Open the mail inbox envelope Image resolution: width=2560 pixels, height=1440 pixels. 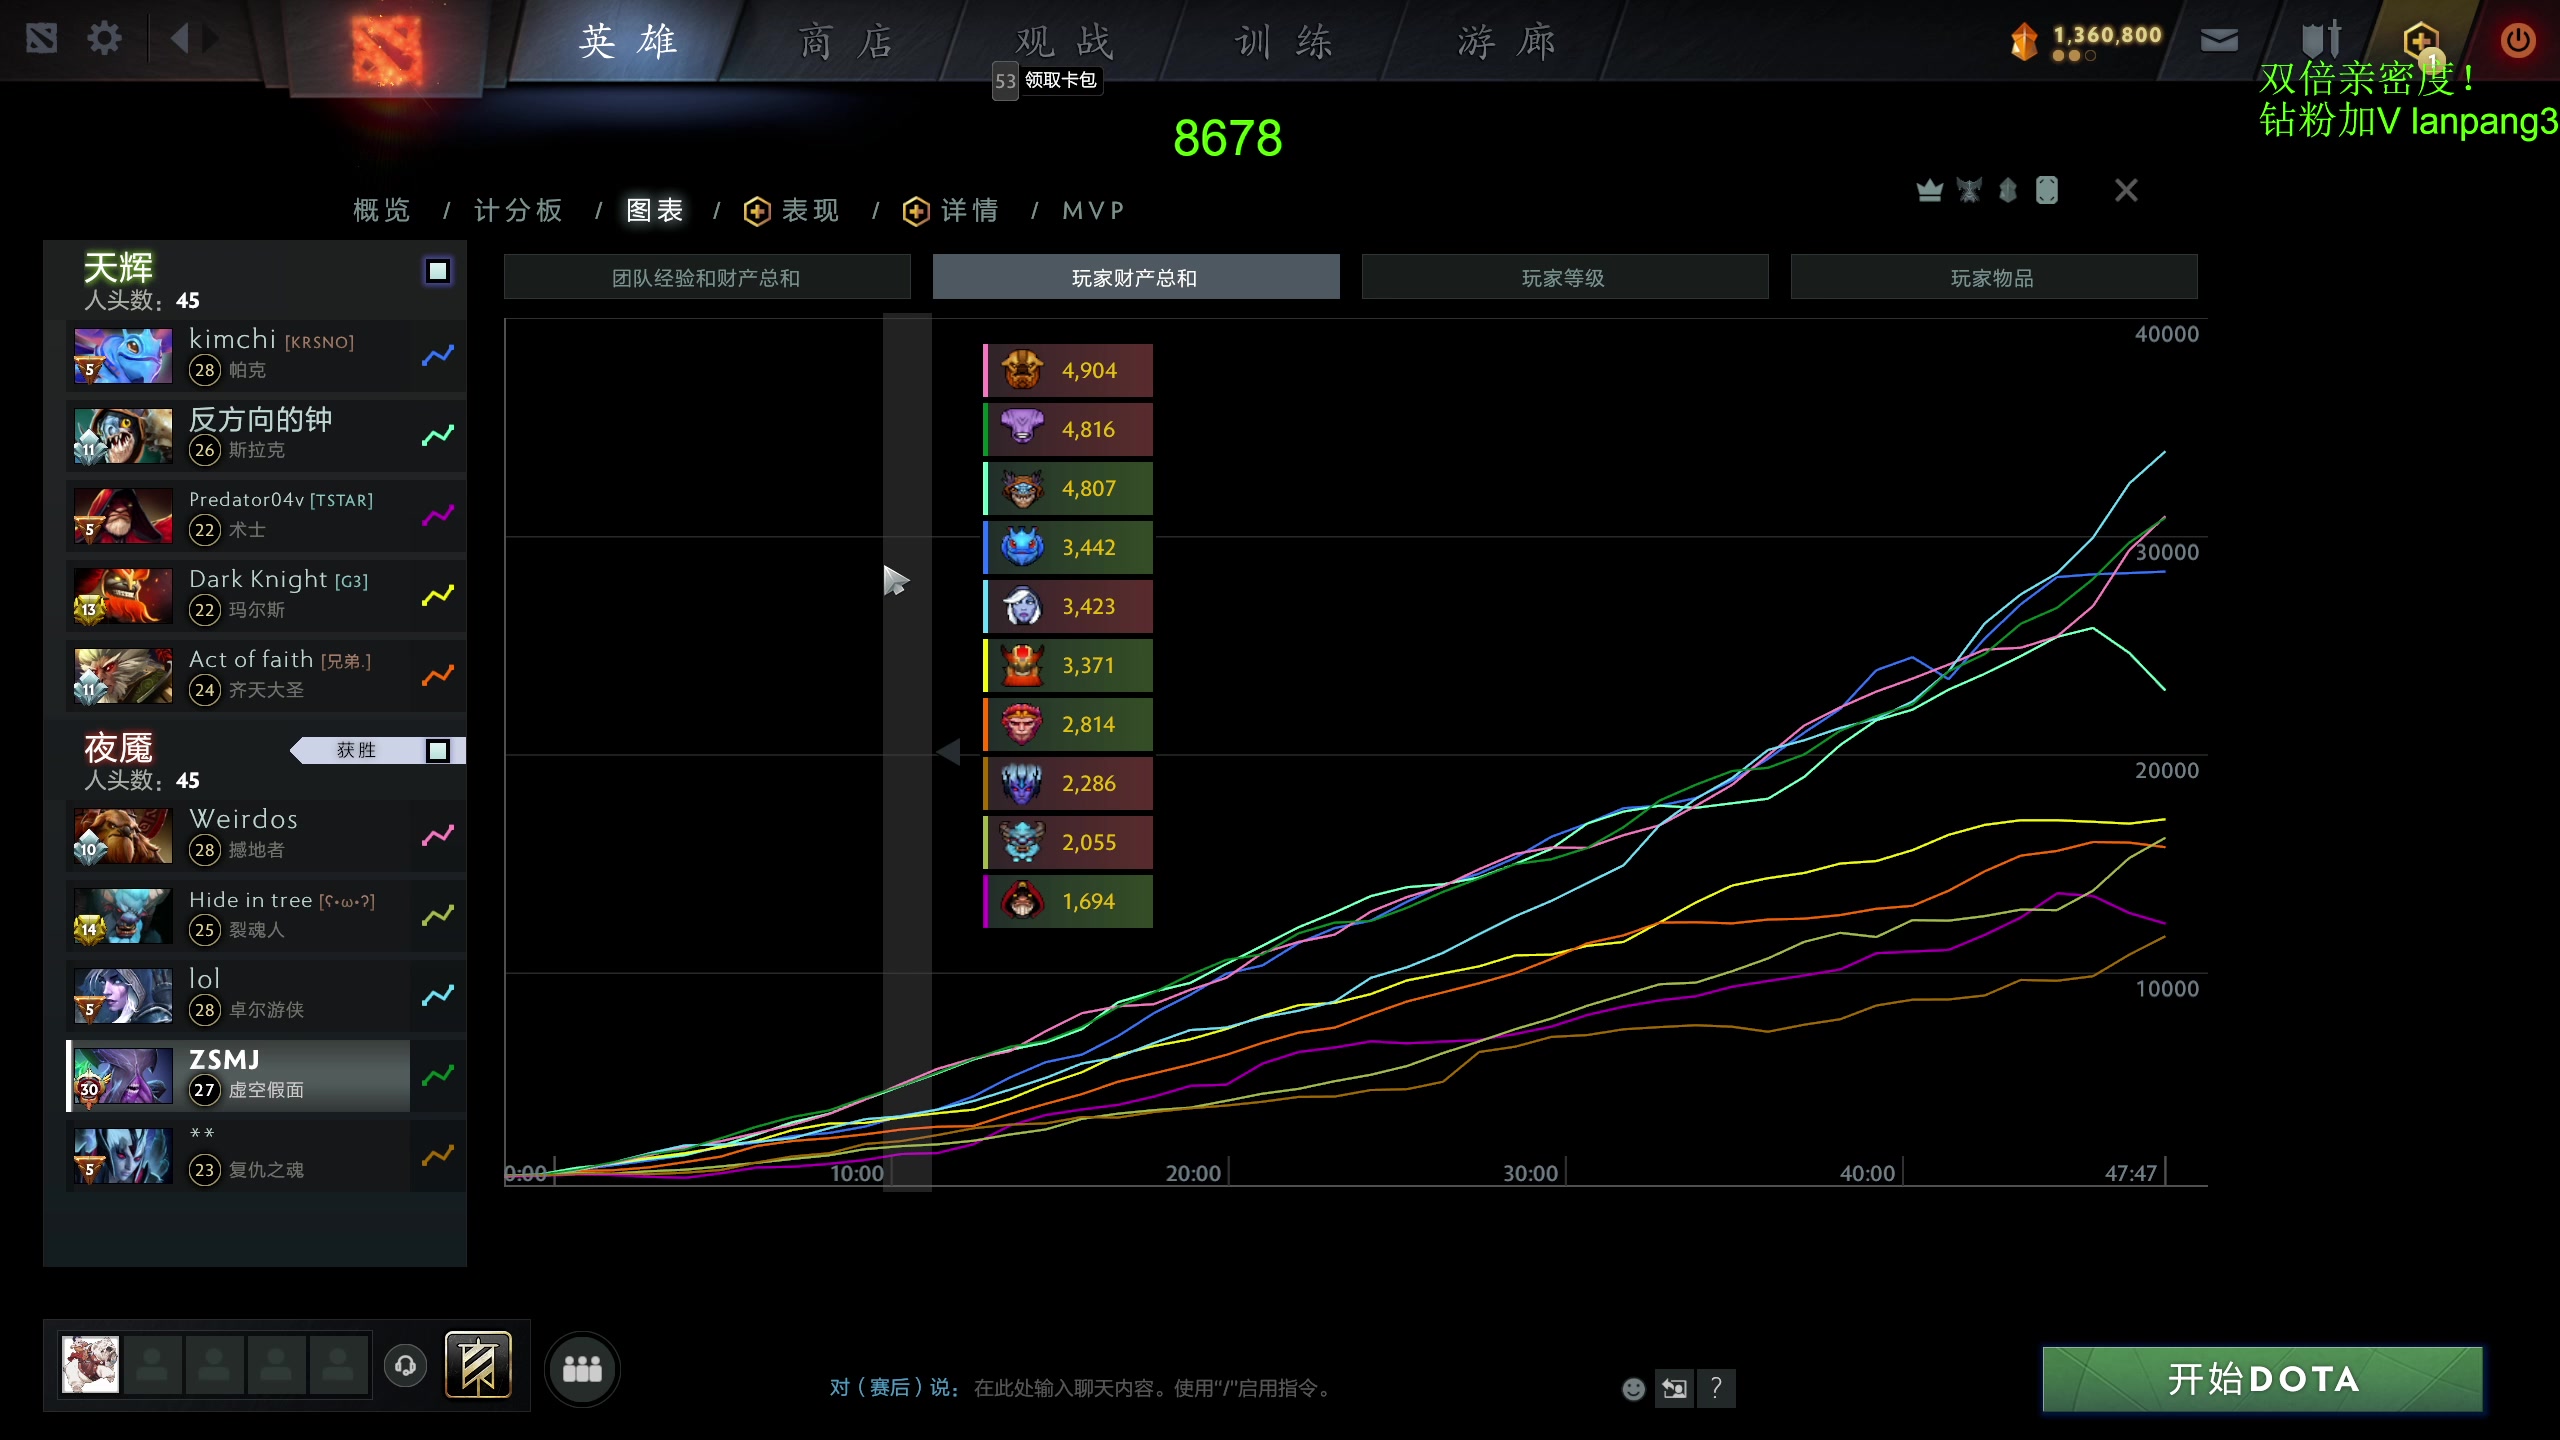coord(2219,40)
